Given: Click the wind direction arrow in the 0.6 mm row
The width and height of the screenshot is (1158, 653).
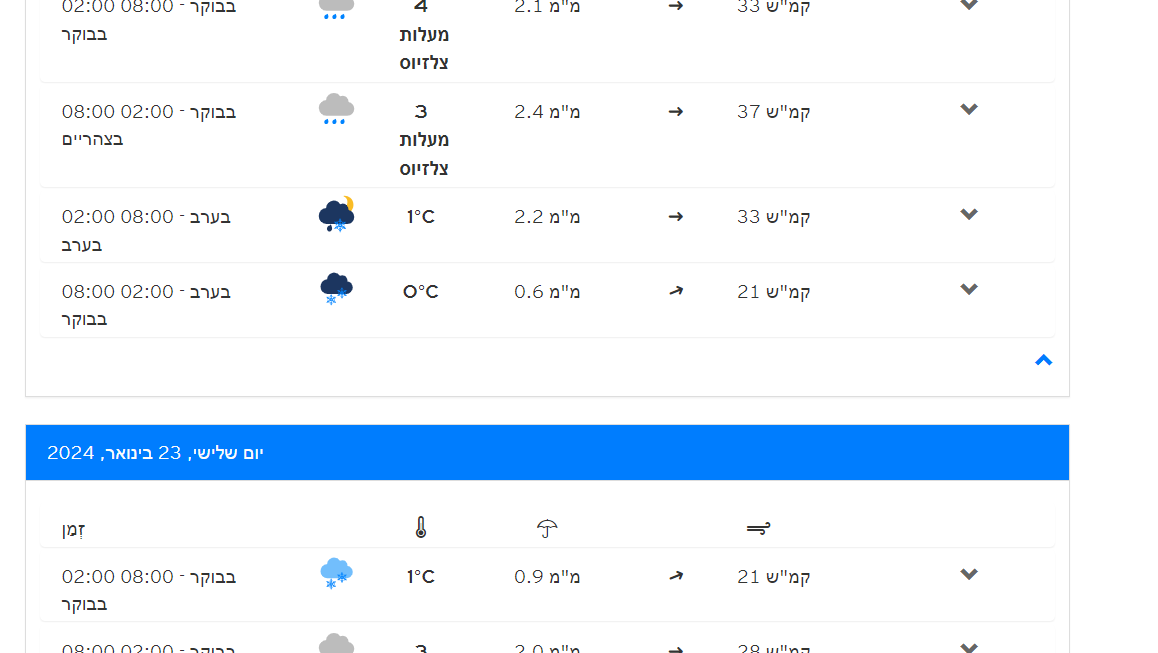Looking at the screenshot, I should (x=676, y=291).
